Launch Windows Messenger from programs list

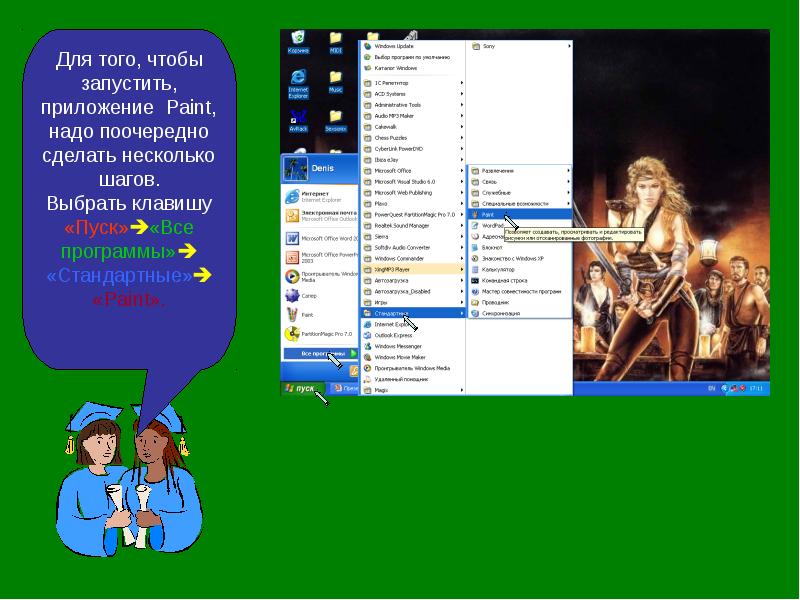[399, 346]
